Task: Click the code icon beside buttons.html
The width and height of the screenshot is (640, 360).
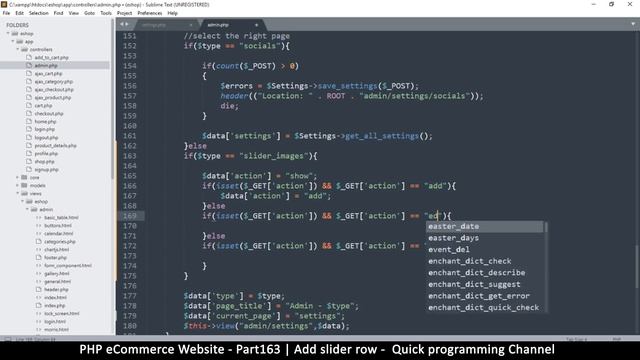Action: point(39,226)
